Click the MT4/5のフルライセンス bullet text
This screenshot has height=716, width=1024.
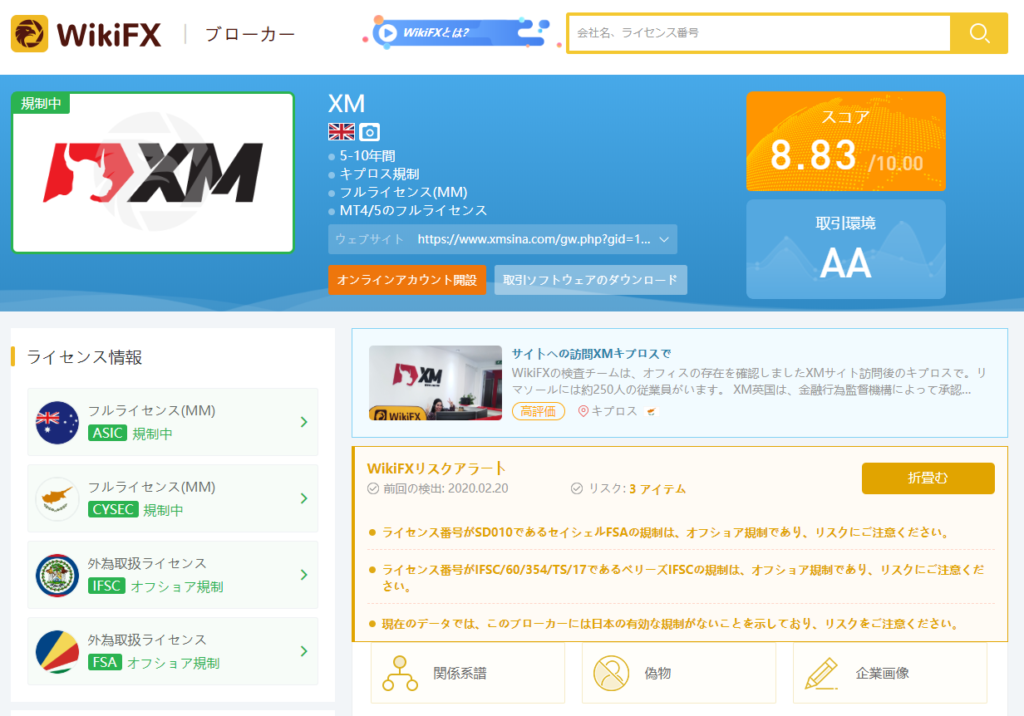tap(413, 210)
